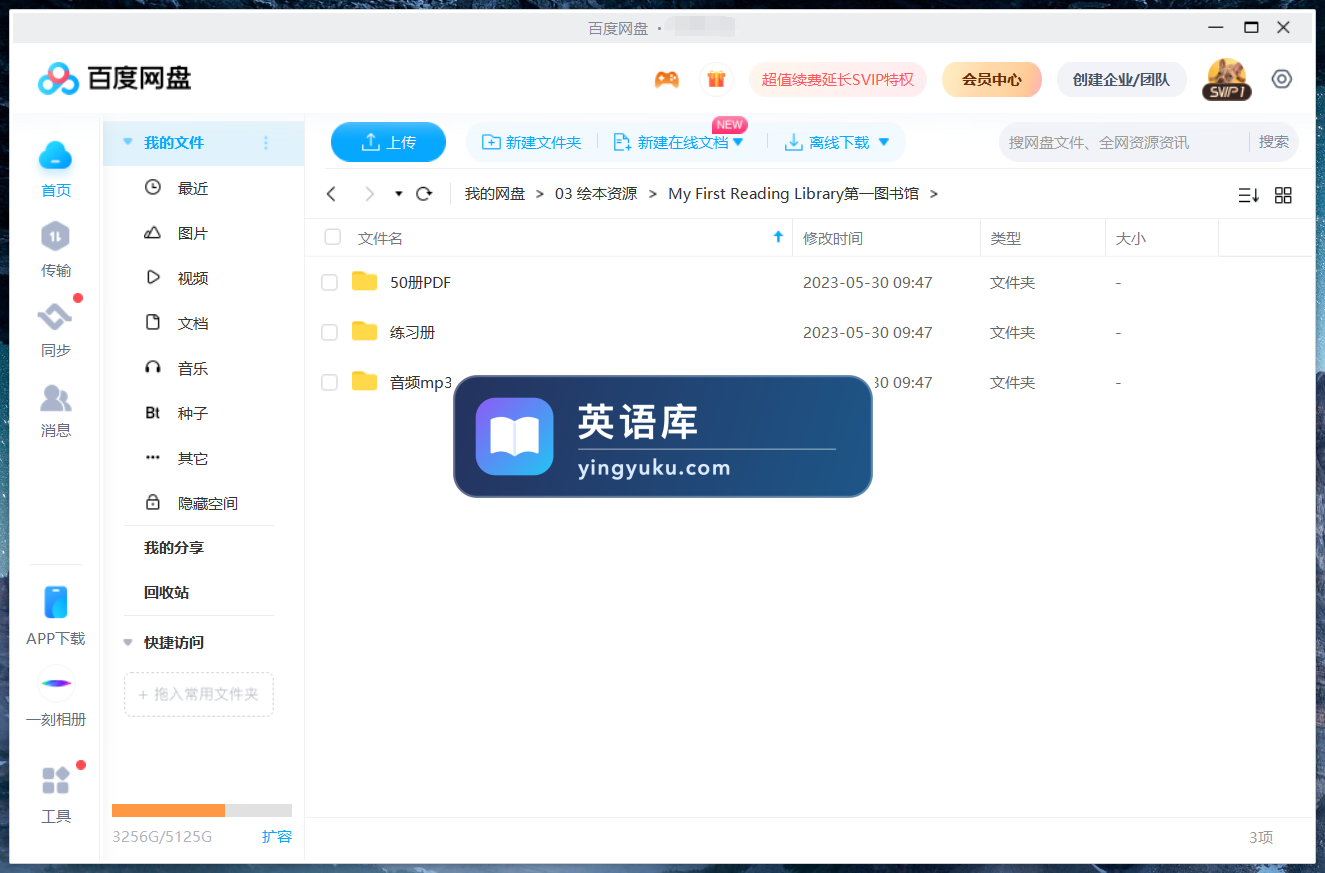Open the 传输 transfer icon

pos(56,237)
